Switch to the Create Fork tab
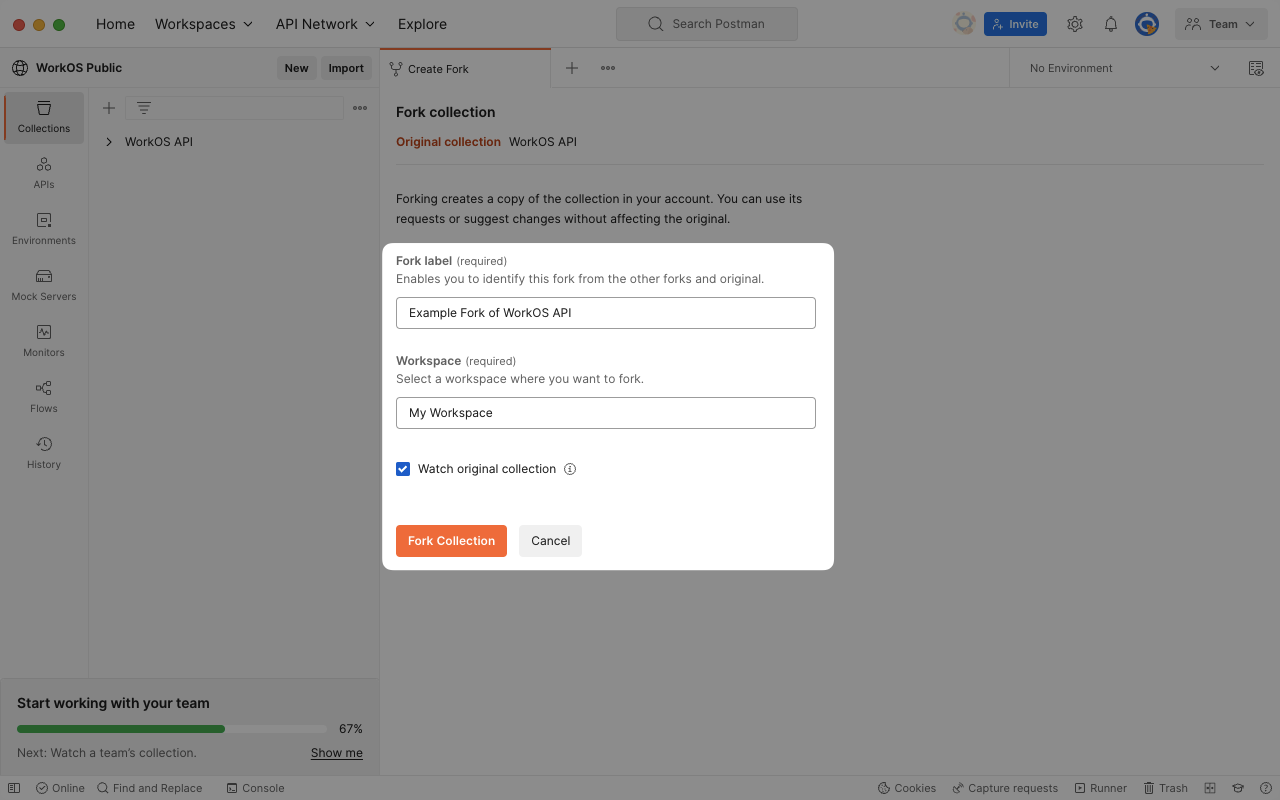 (x=438, y=69)
